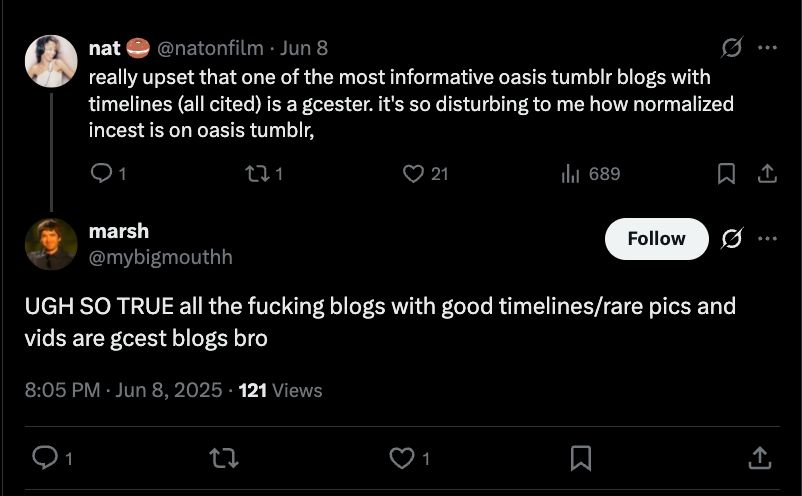Bookmark marsh's reply

point(579,458)
